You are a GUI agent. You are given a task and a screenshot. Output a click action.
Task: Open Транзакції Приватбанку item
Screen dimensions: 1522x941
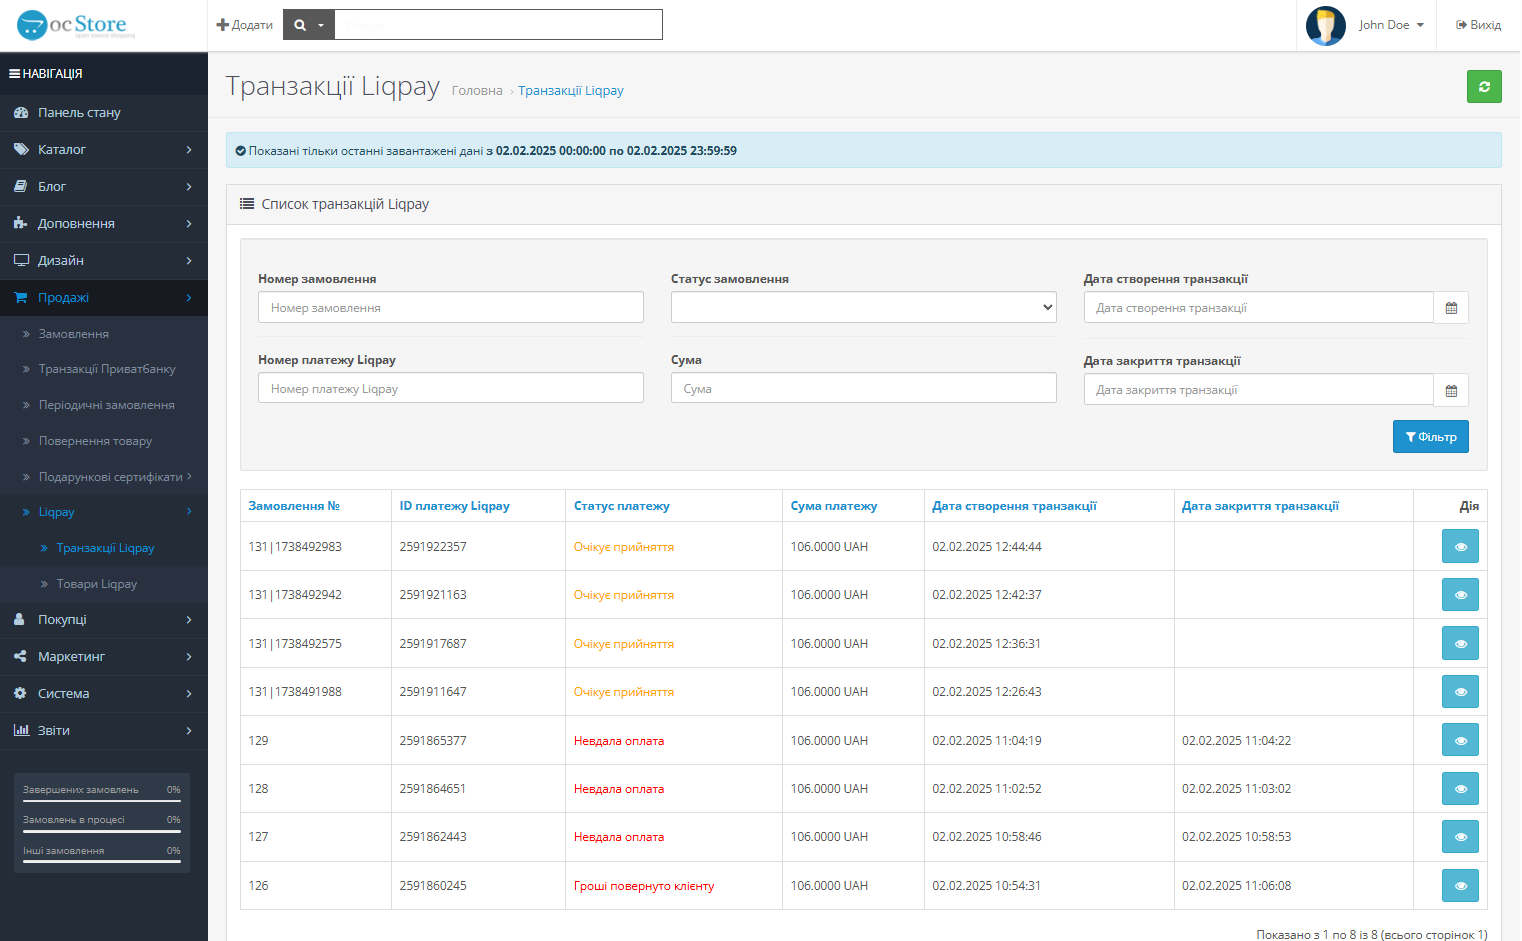coord(104,369)
